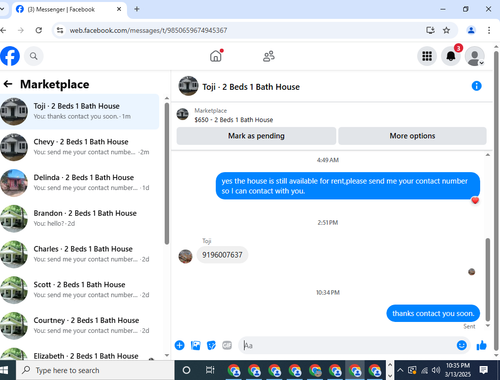Viewport: 500px width, 380px height.
Task: Click the browser back arrow
Action: pyautogui.click(x=3, y=30)
